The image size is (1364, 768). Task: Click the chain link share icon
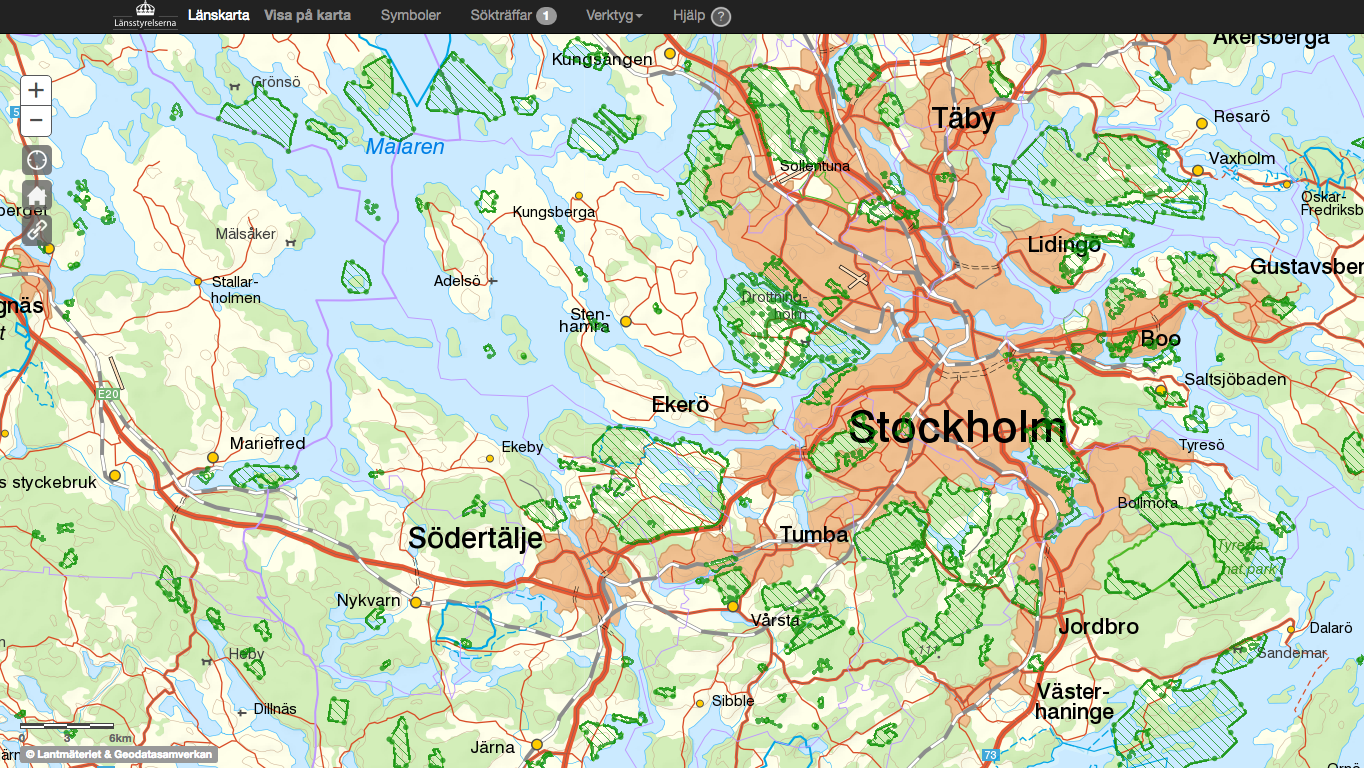pos(37,230)
